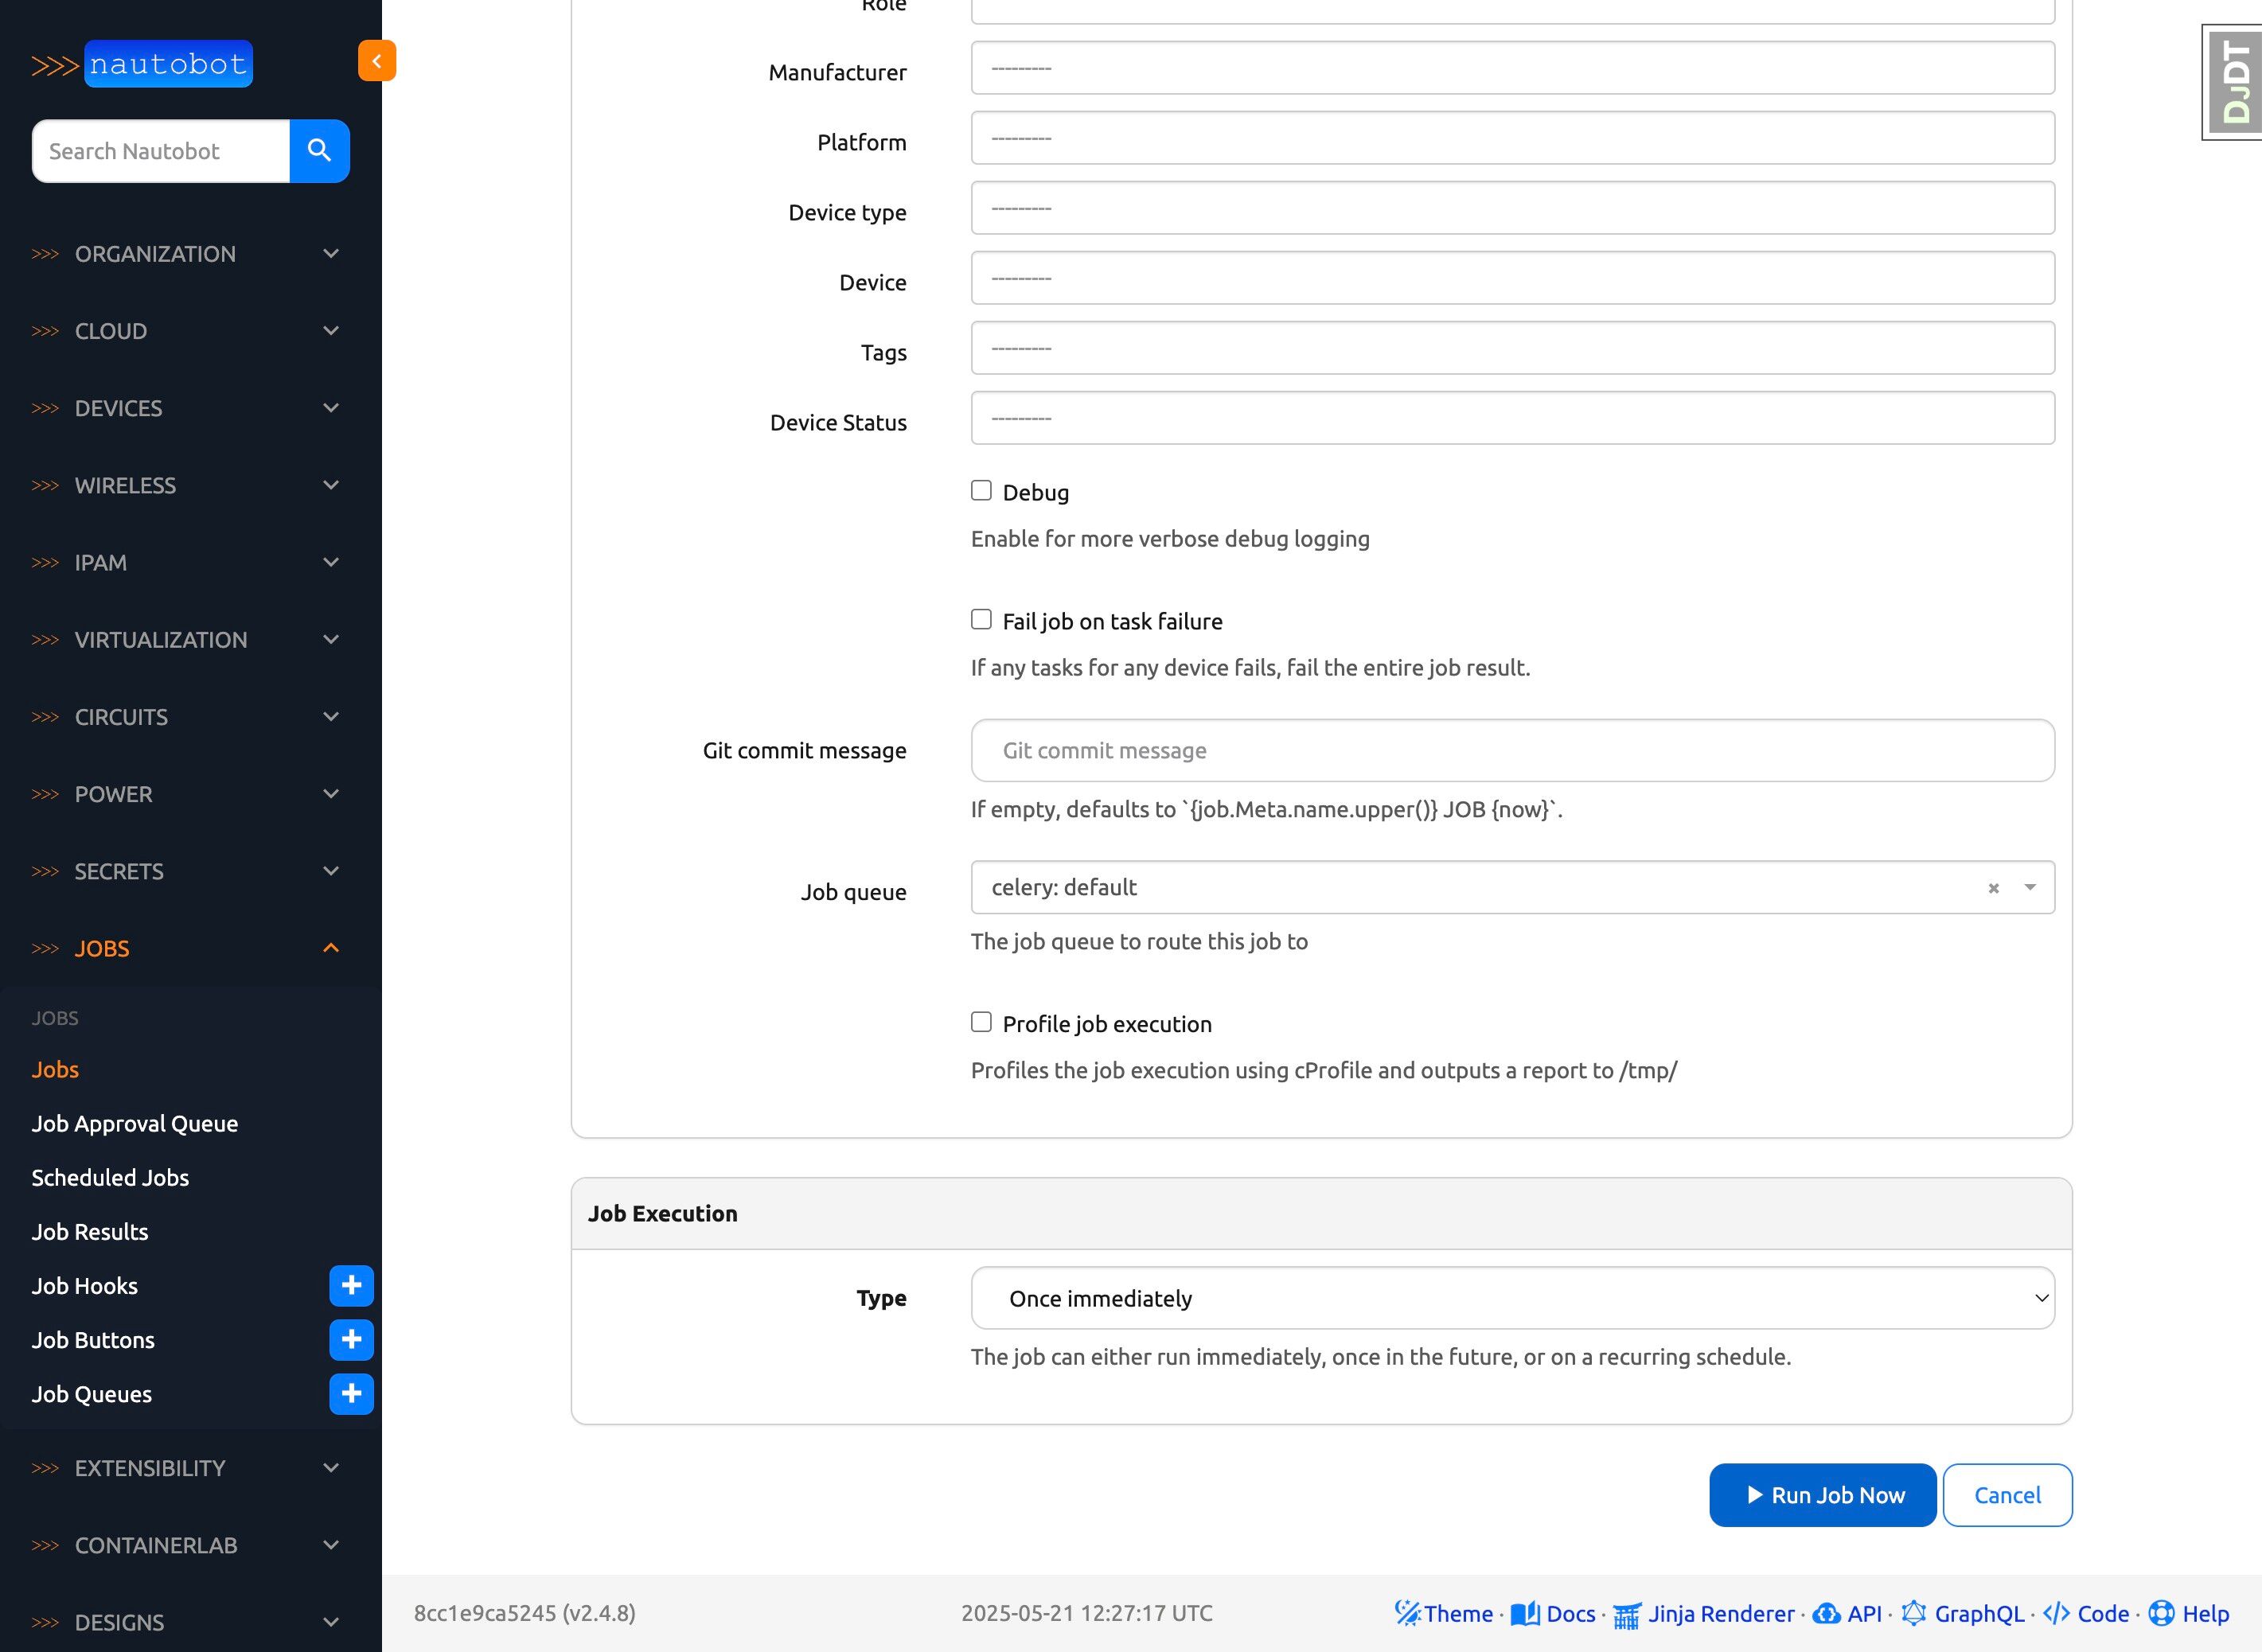Open Job Results in sidebar
The height and width of the screenshot is (1652, 2262).
[90, 1232]
